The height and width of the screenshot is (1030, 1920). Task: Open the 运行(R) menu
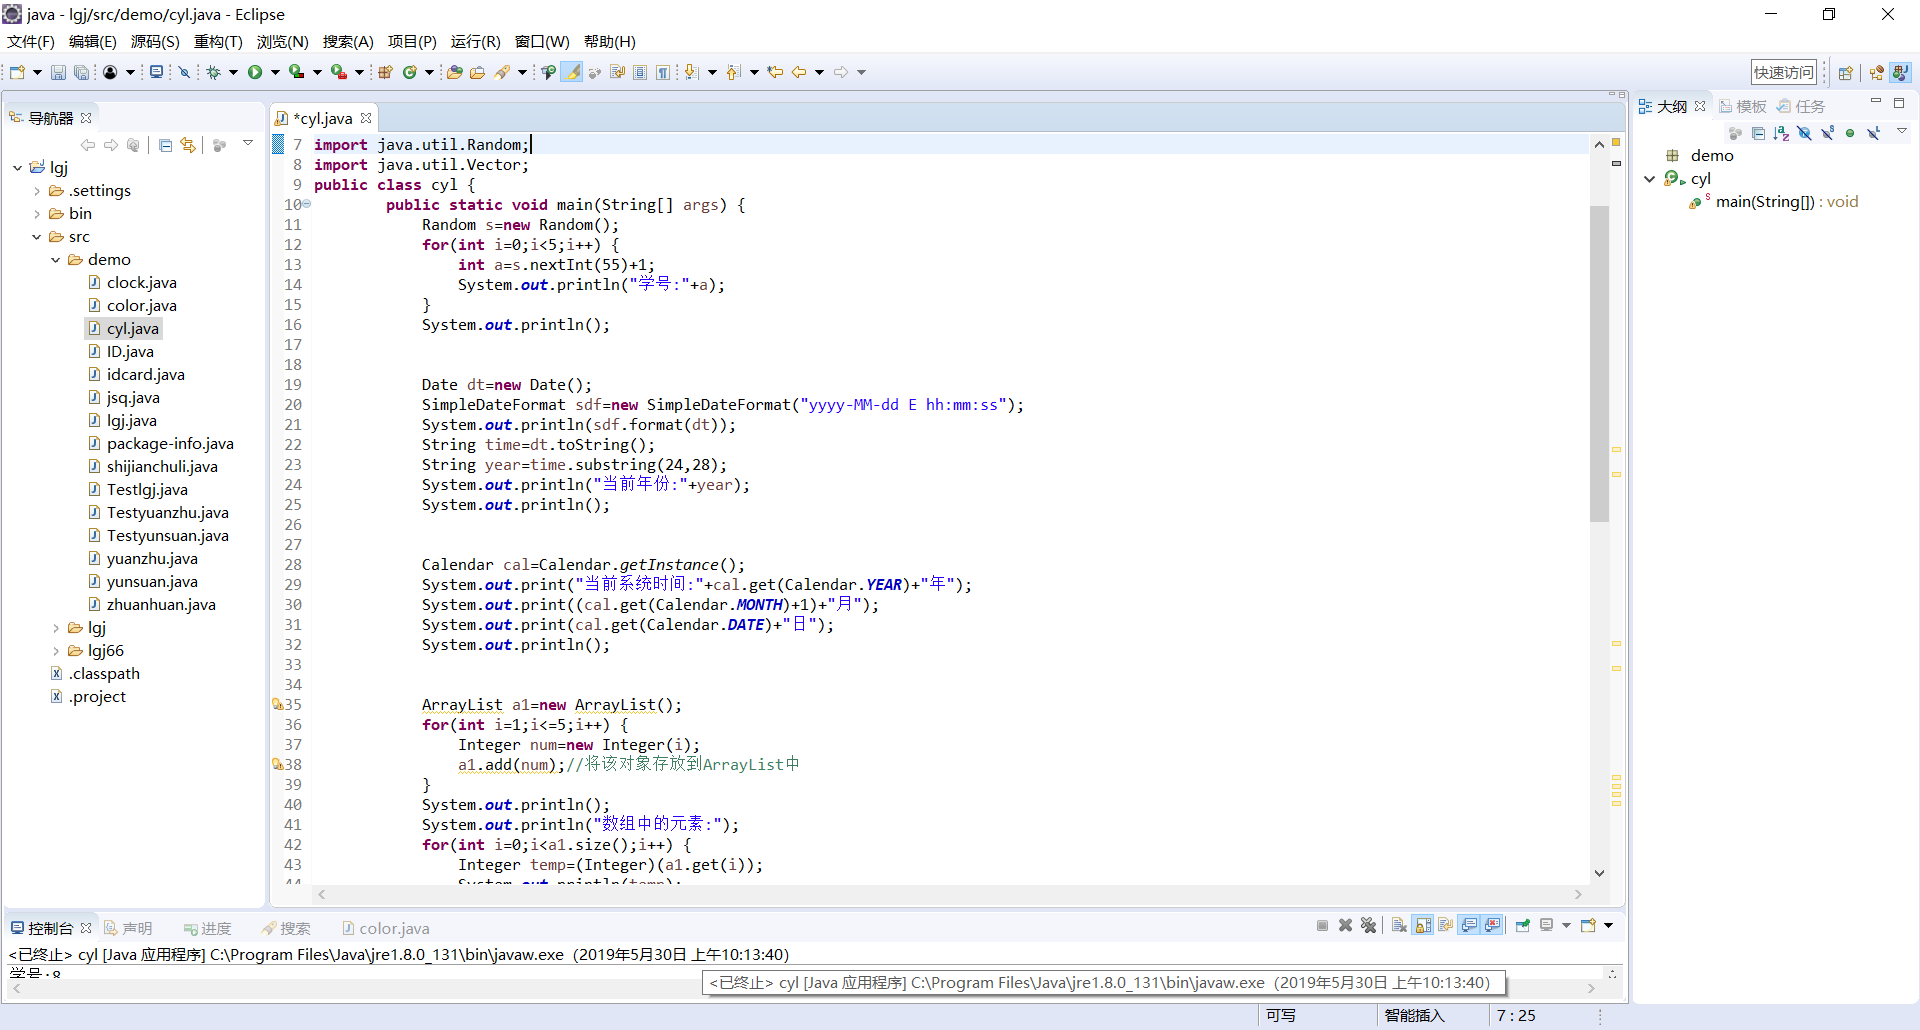click(x=475, y=41)
